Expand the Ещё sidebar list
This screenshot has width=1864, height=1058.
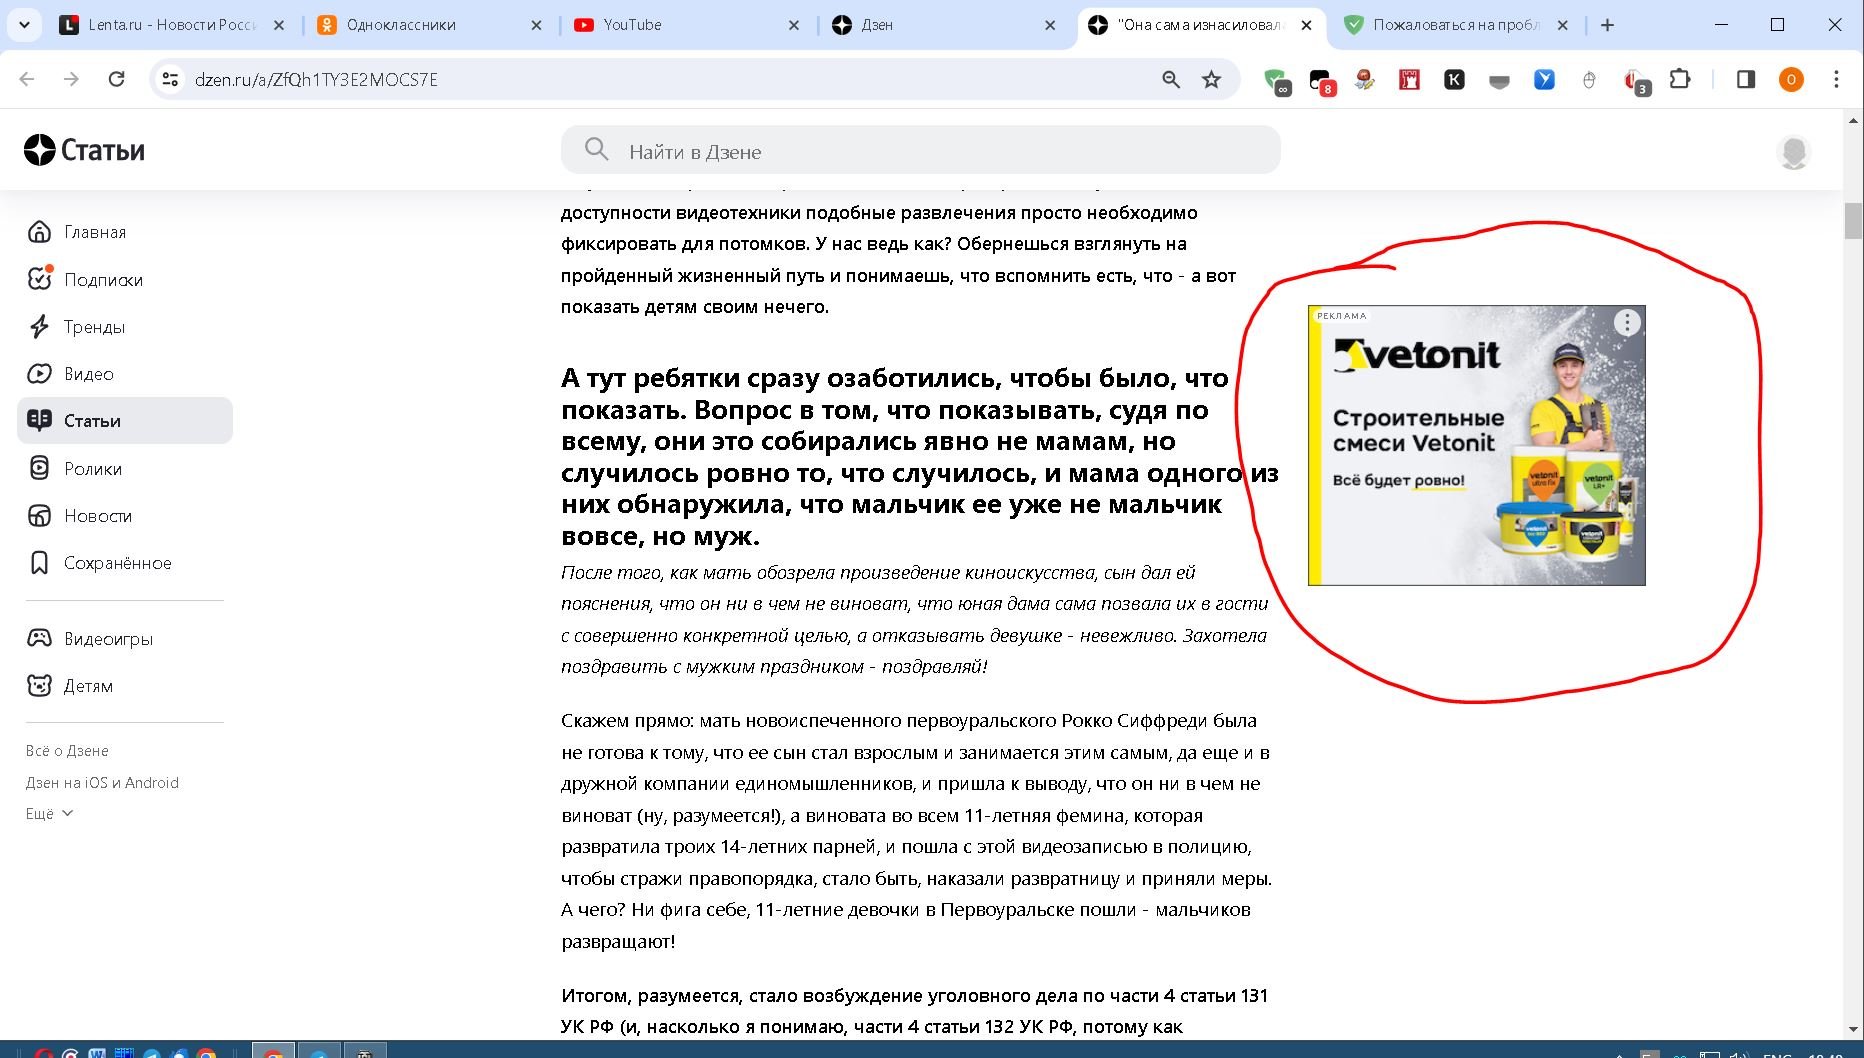point(49,814)
